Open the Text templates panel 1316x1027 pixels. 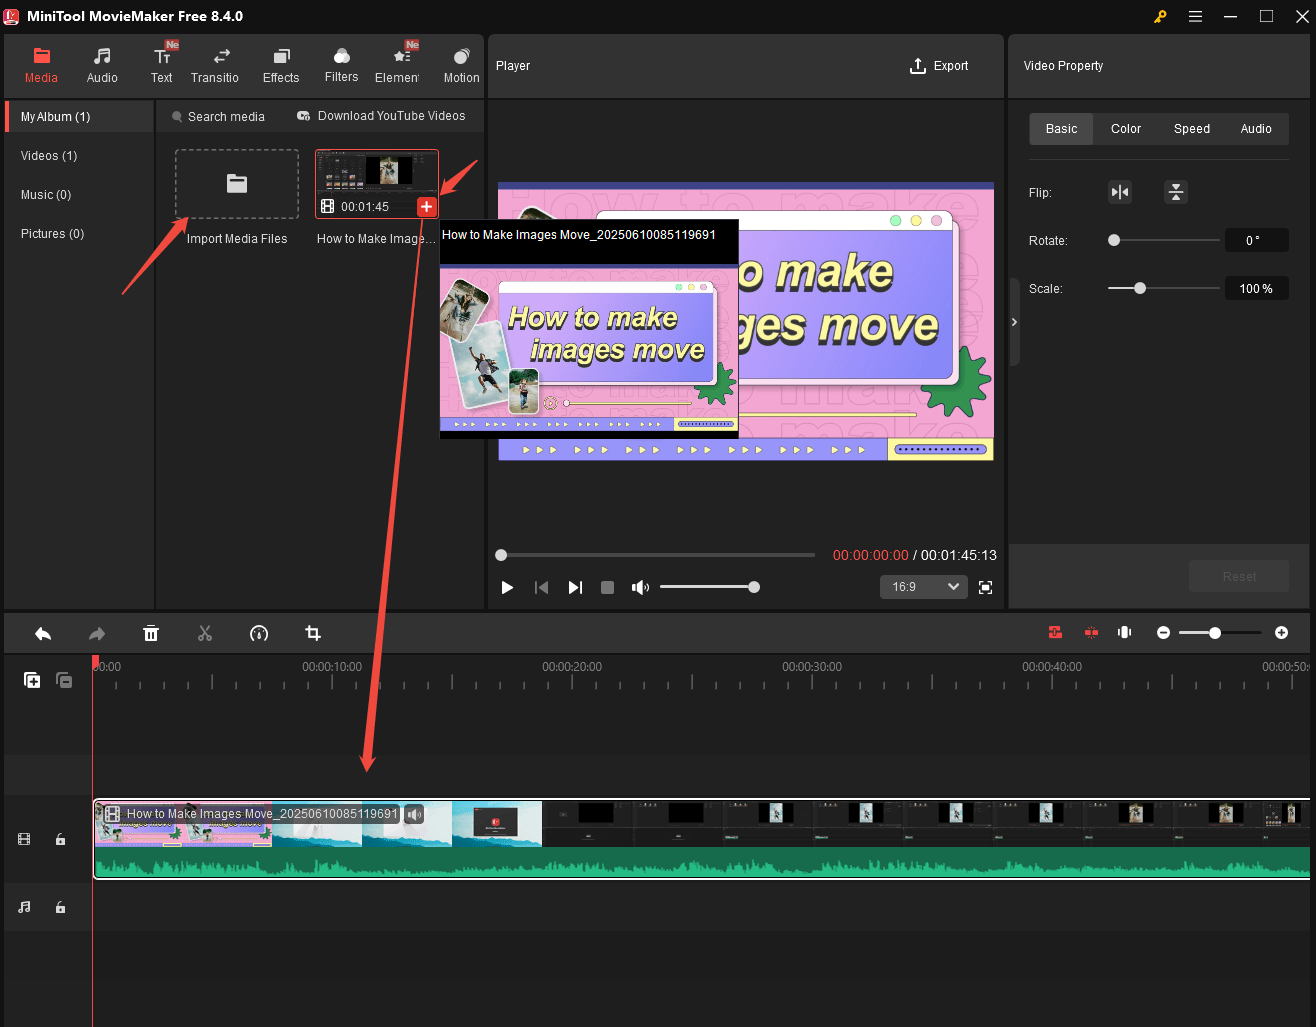coord(161,63)
